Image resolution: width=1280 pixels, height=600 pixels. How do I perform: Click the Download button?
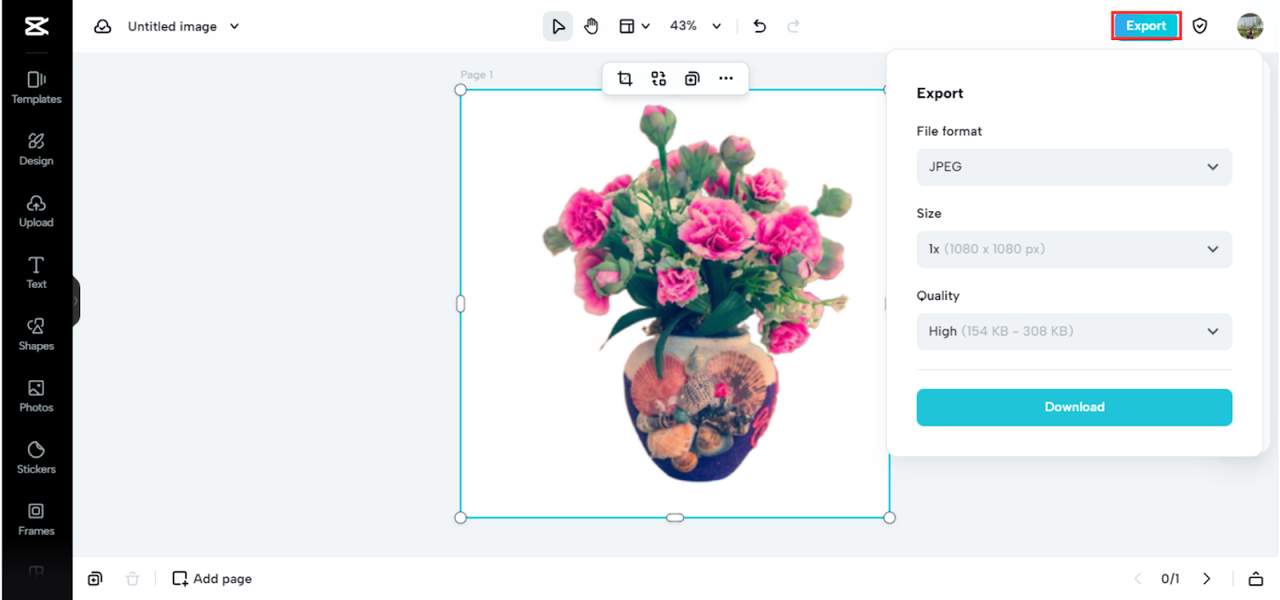(x=1074, y=407)
